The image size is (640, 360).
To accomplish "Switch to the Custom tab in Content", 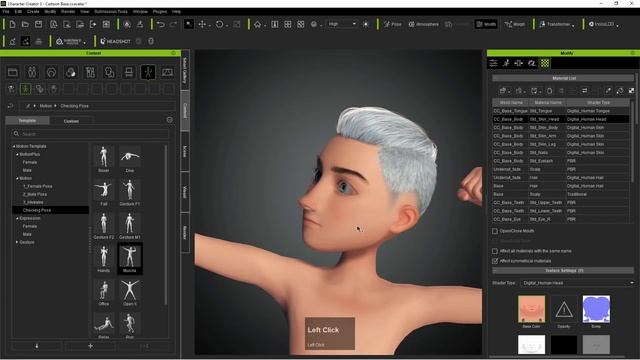I will pyautogui.click(x=71, y=121).
